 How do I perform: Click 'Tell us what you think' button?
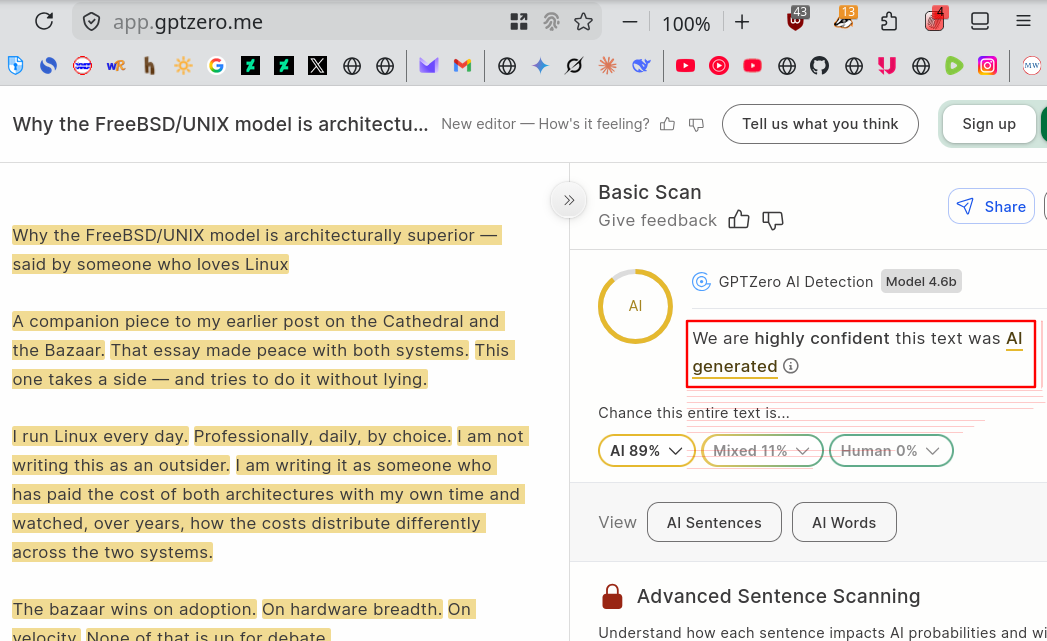click(x=820, y=124)
